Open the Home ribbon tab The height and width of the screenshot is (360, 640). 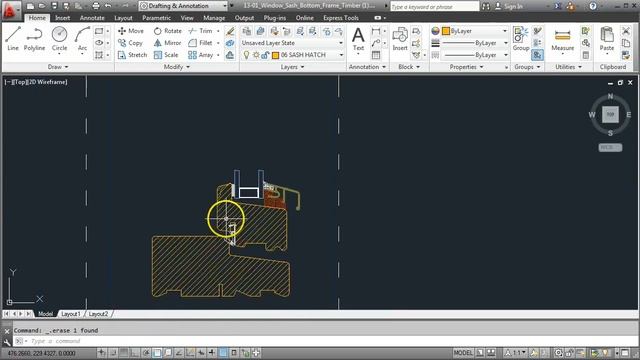37,18
